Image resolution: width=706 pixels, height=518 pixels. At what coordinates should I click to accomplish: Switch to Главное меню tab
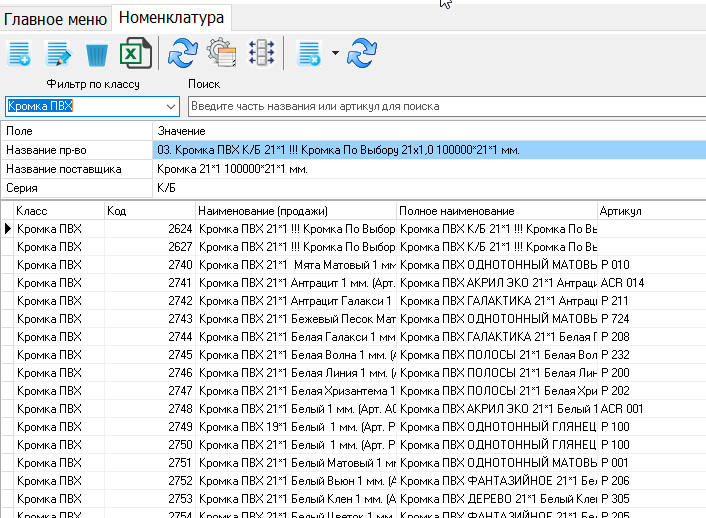click(55, 16)
